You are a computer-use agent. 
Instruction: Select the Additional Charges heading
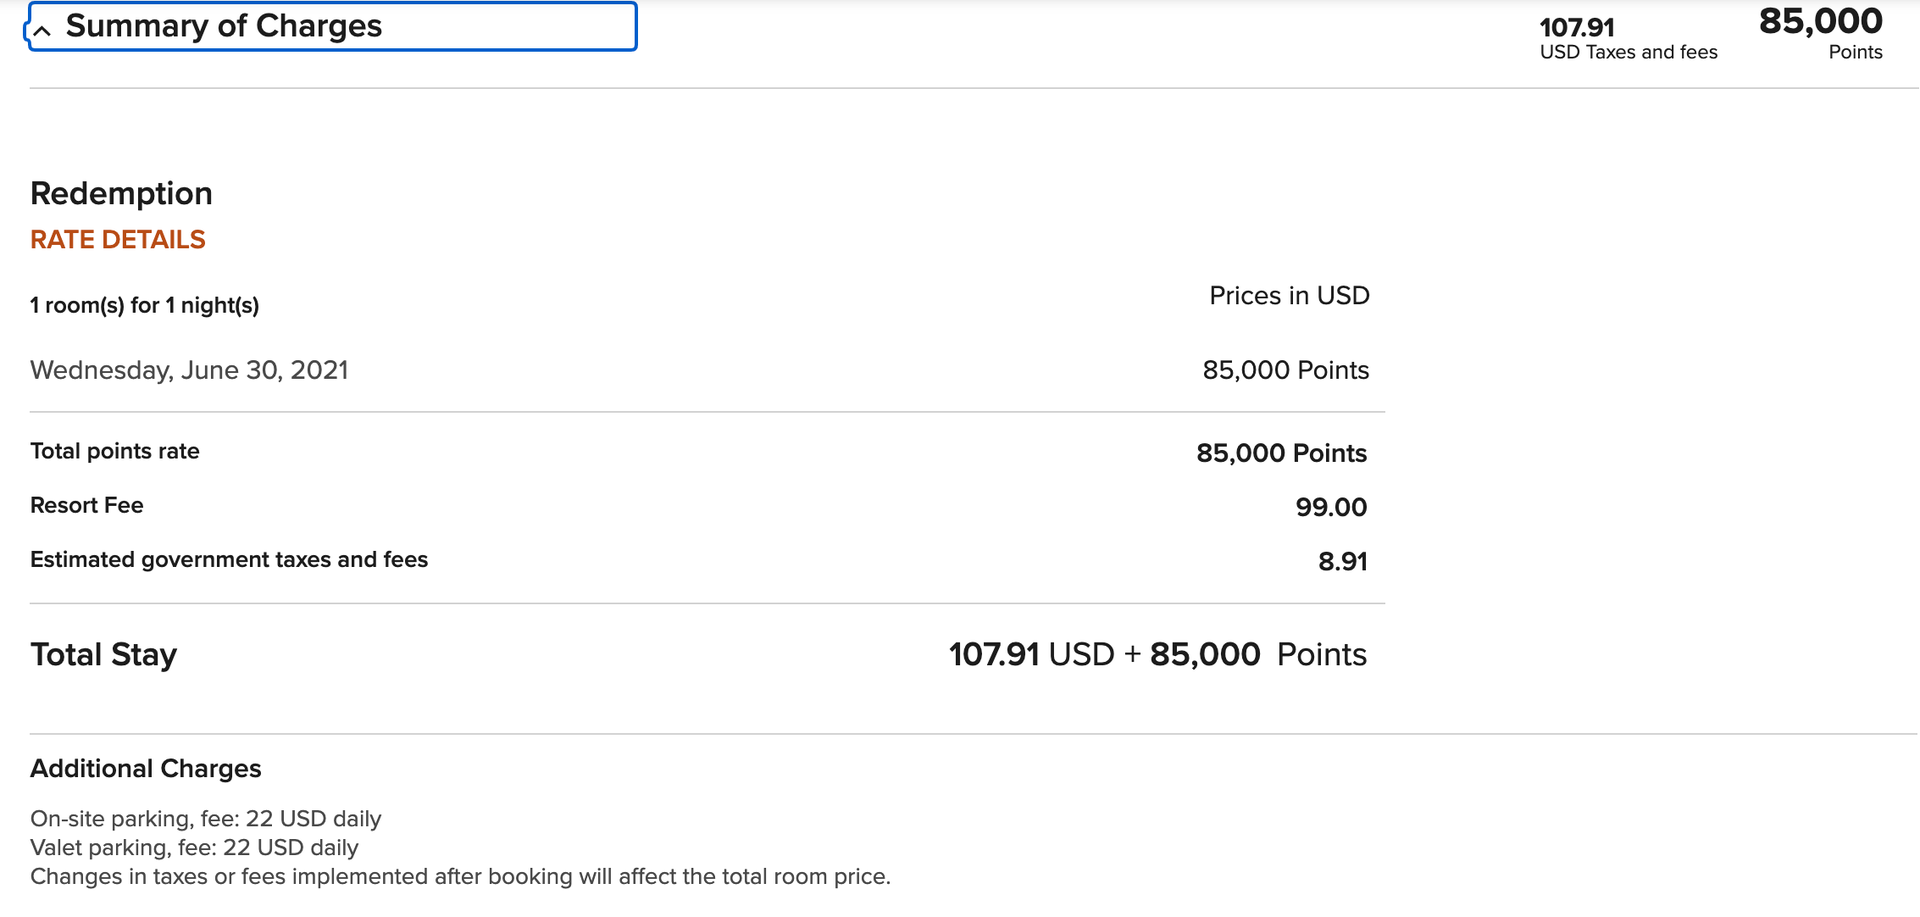coord(146,768)
